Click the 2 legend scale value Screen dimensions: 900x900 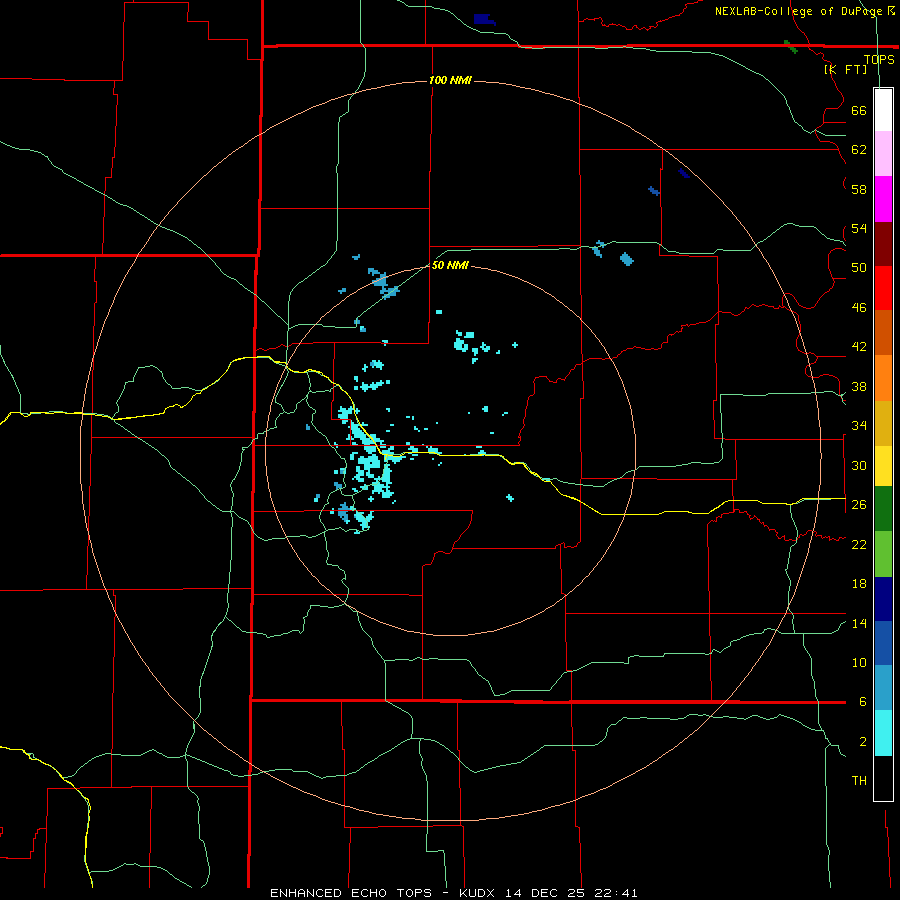point(863,742)
